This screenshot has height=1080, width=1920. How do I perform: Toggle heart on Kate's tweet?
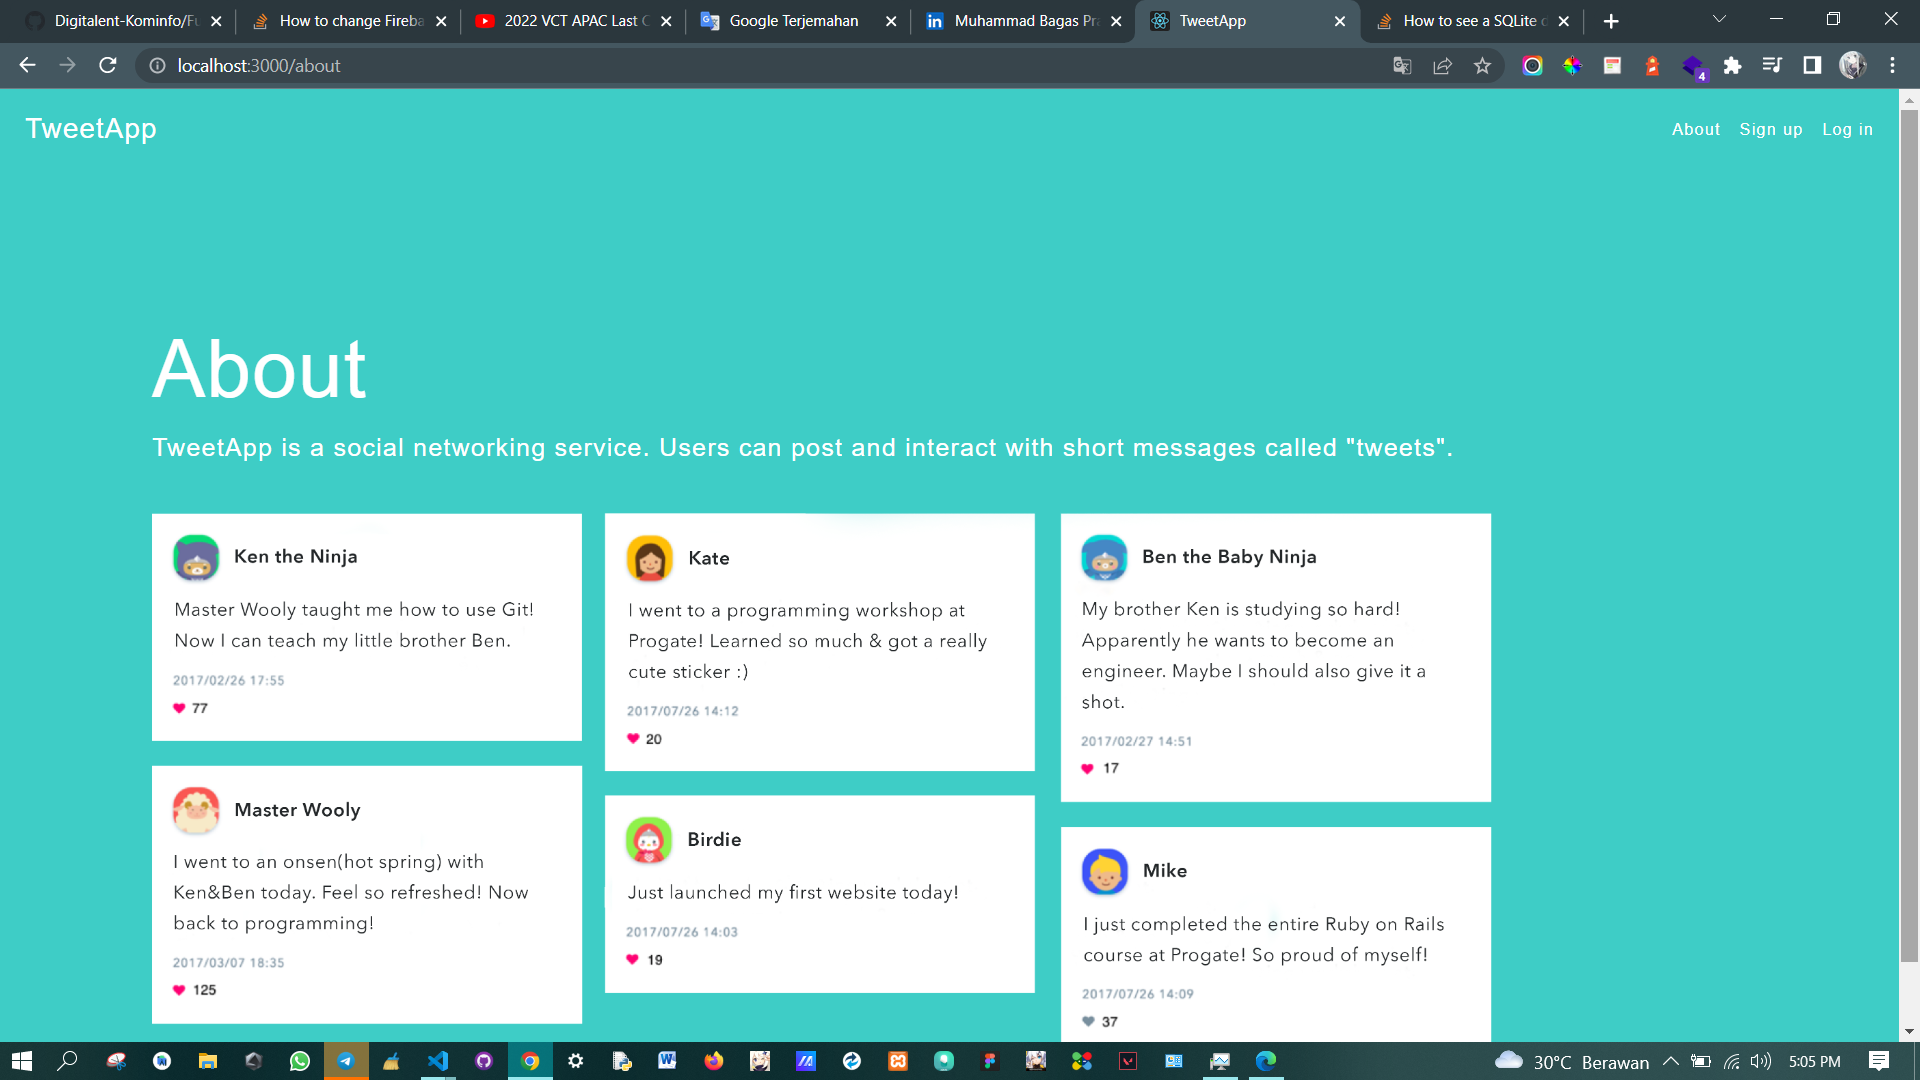[633, 739]
